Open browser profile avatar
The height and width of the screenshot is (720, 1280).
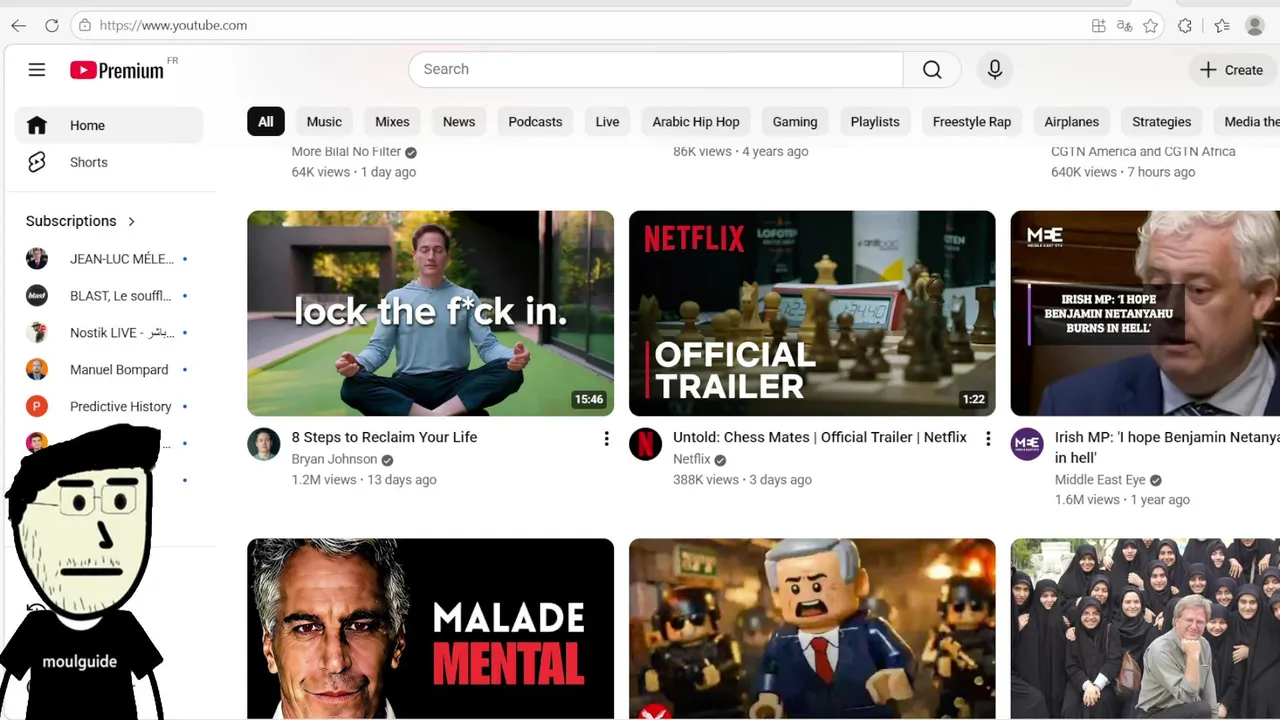coord(1255,26)
